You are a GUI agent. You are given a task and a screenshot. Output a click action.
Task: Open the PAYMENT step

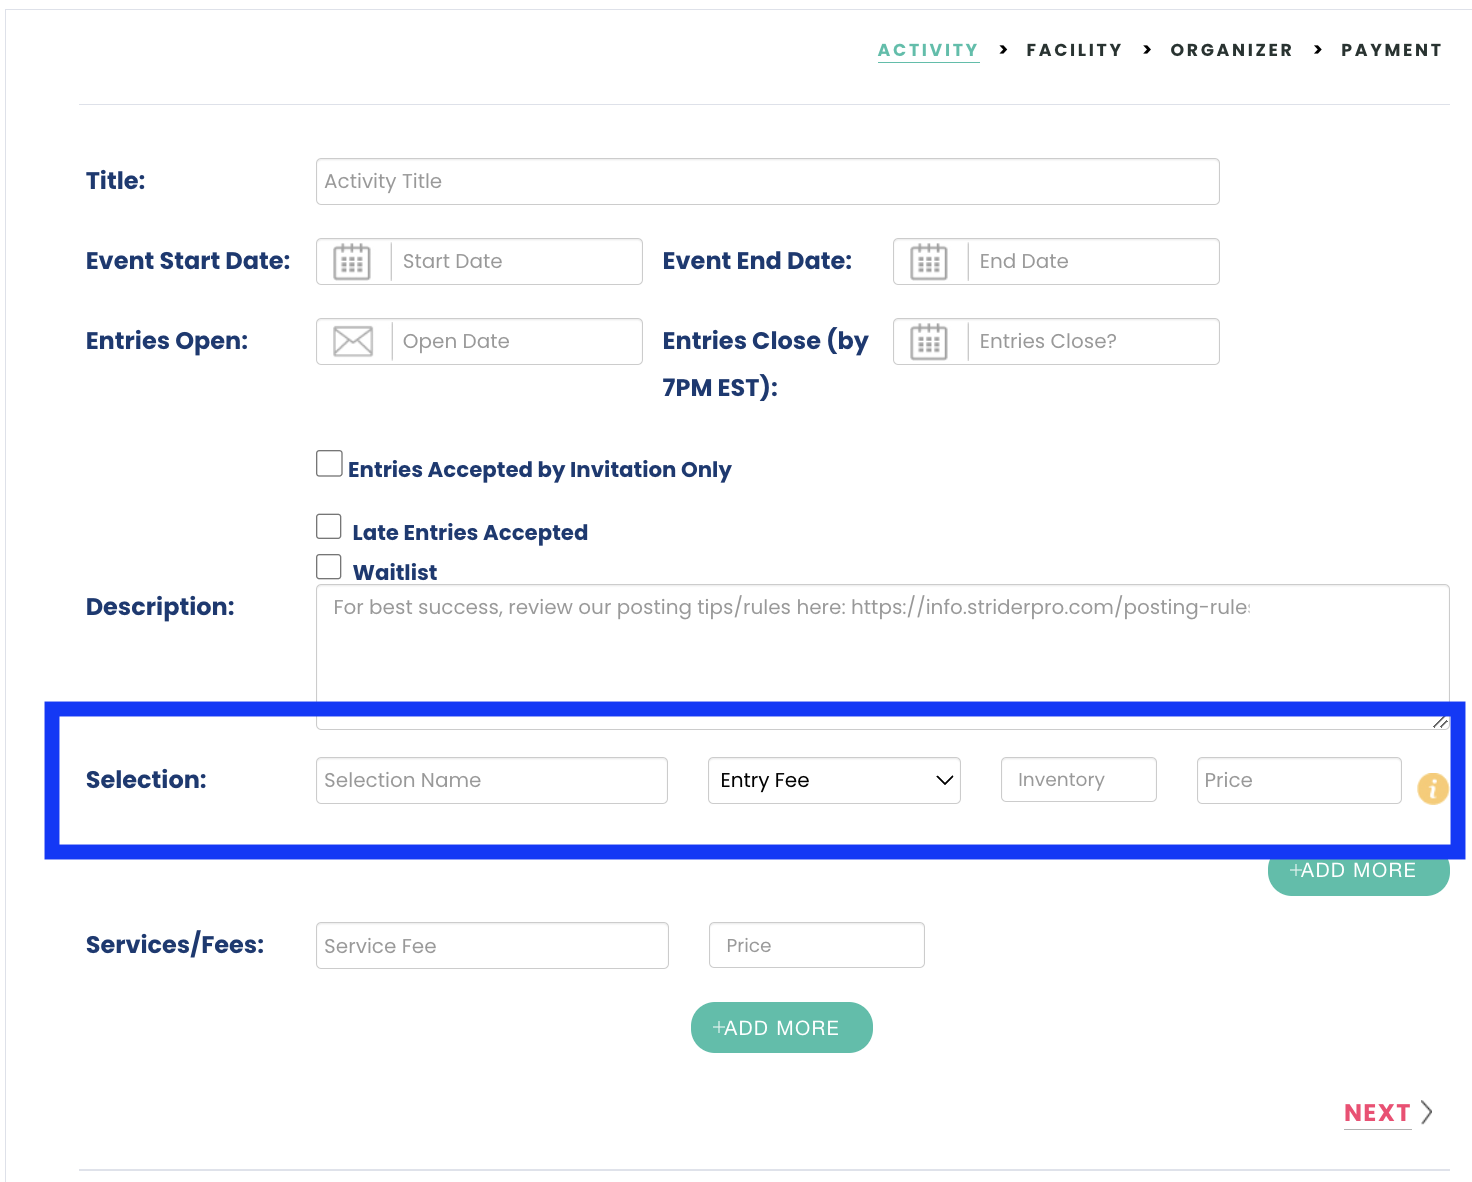click(1391, 49)
